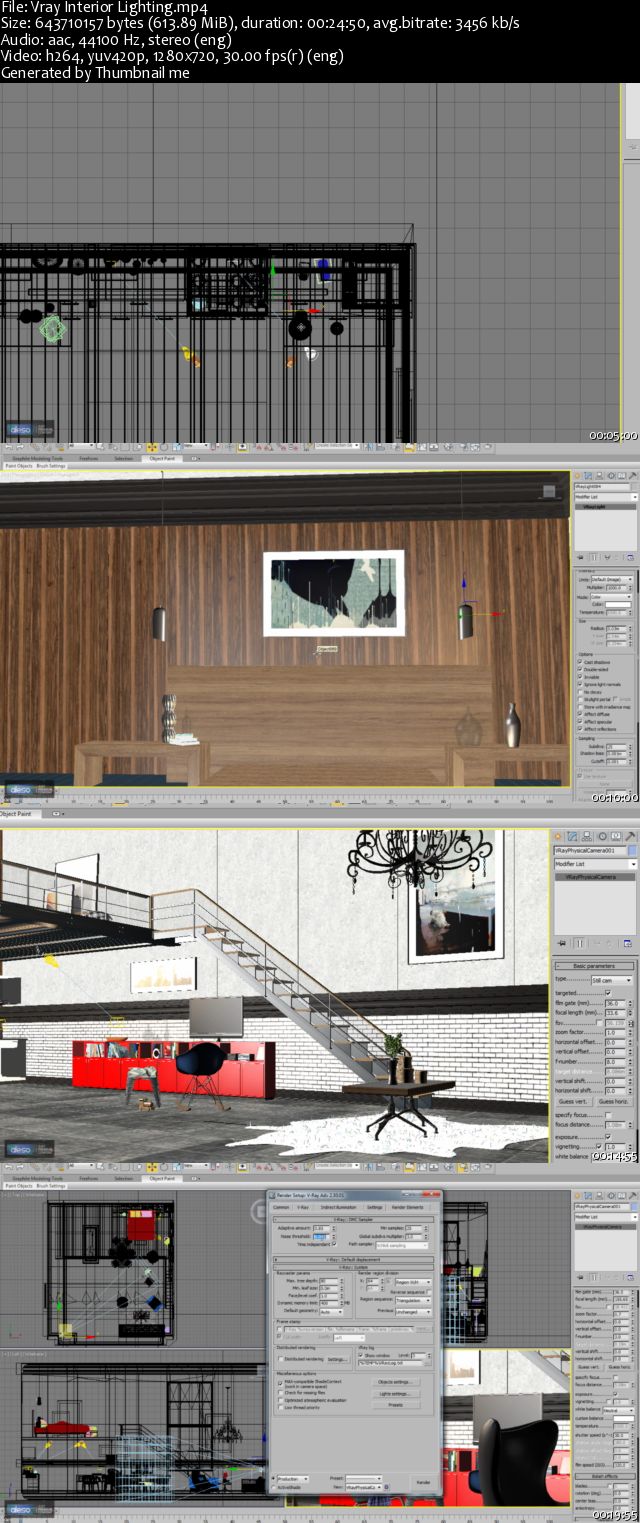
Task: Toggle Show End Result icon under VRayLight stack
Action: (594, 557)
